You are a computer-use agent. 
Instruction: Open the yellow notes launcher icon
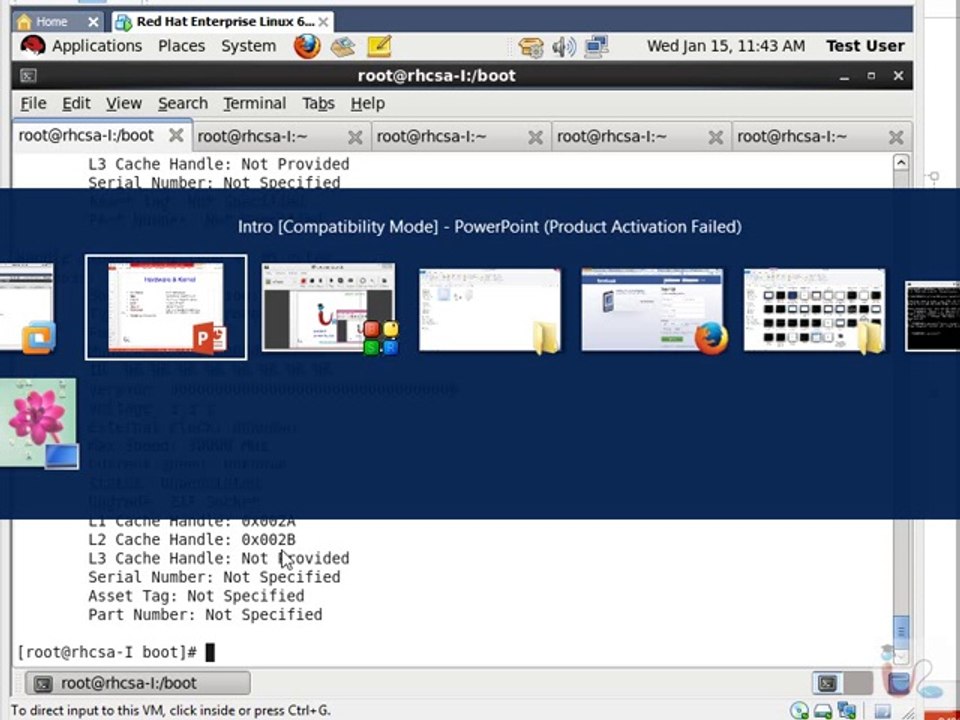379,46
